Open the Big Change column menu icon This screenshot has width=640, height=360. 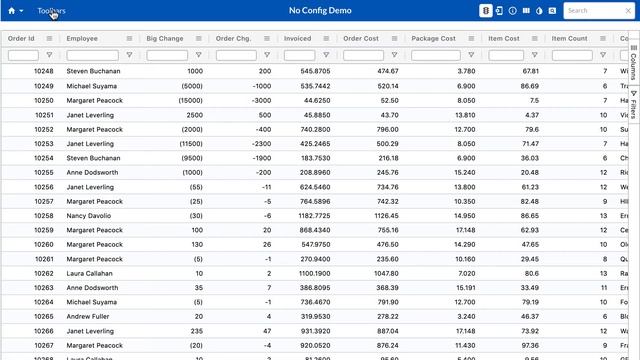click(199, 38)
